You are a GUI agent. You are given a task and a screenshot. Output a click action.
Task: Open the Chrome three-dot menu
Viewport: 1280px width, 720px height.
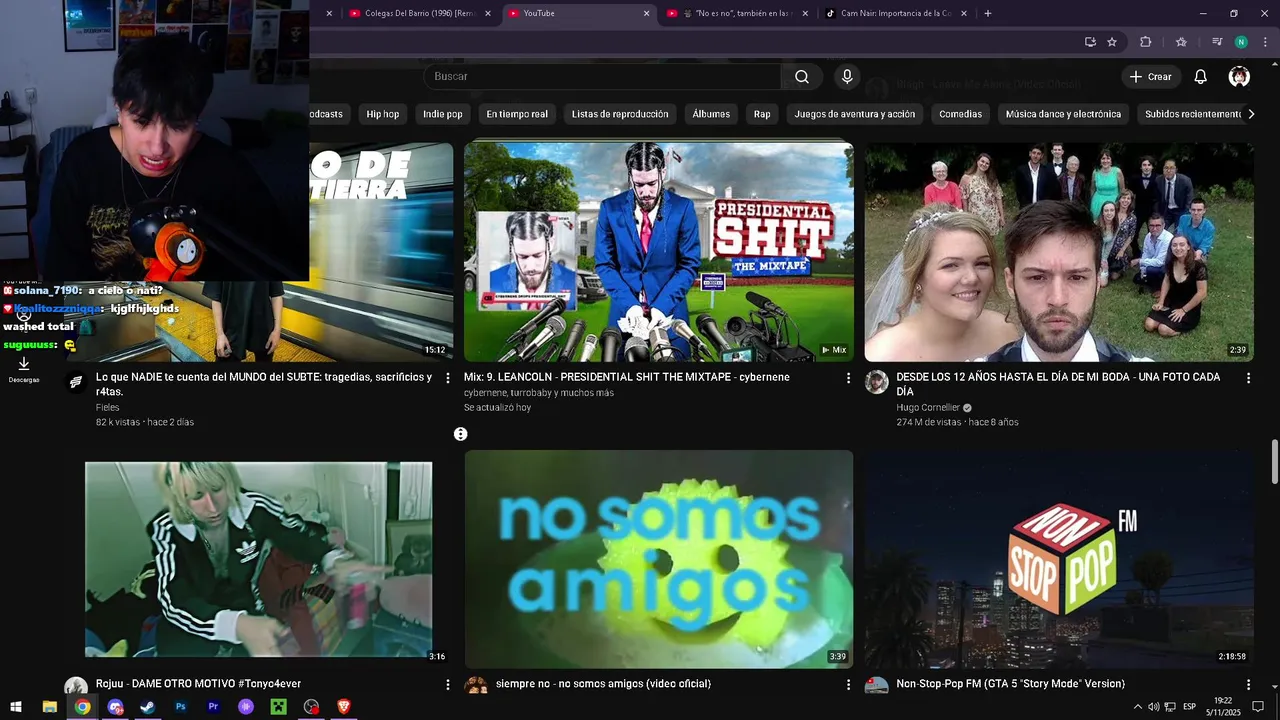(x=1266, y=42)
